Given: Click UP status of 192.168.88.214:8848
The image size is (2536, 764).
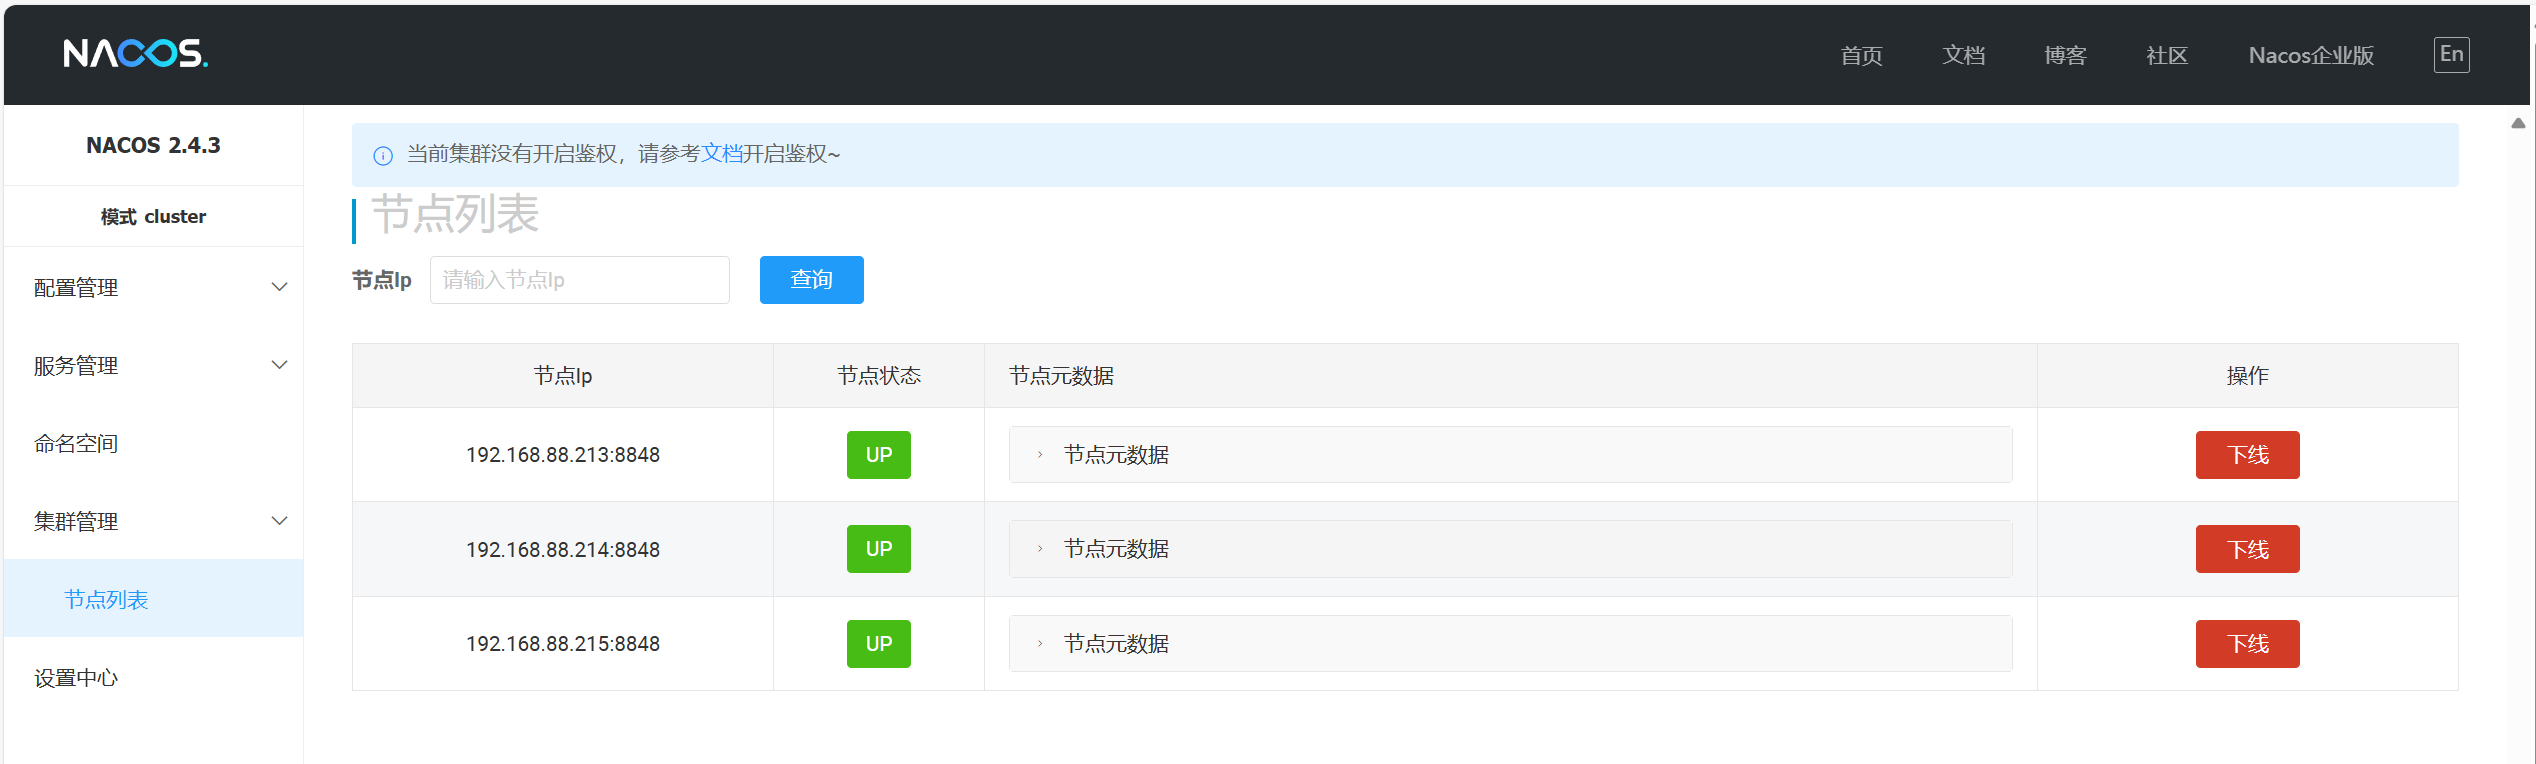Looking at the screenshot, I should pyautogui.click(x=879, y=549).
